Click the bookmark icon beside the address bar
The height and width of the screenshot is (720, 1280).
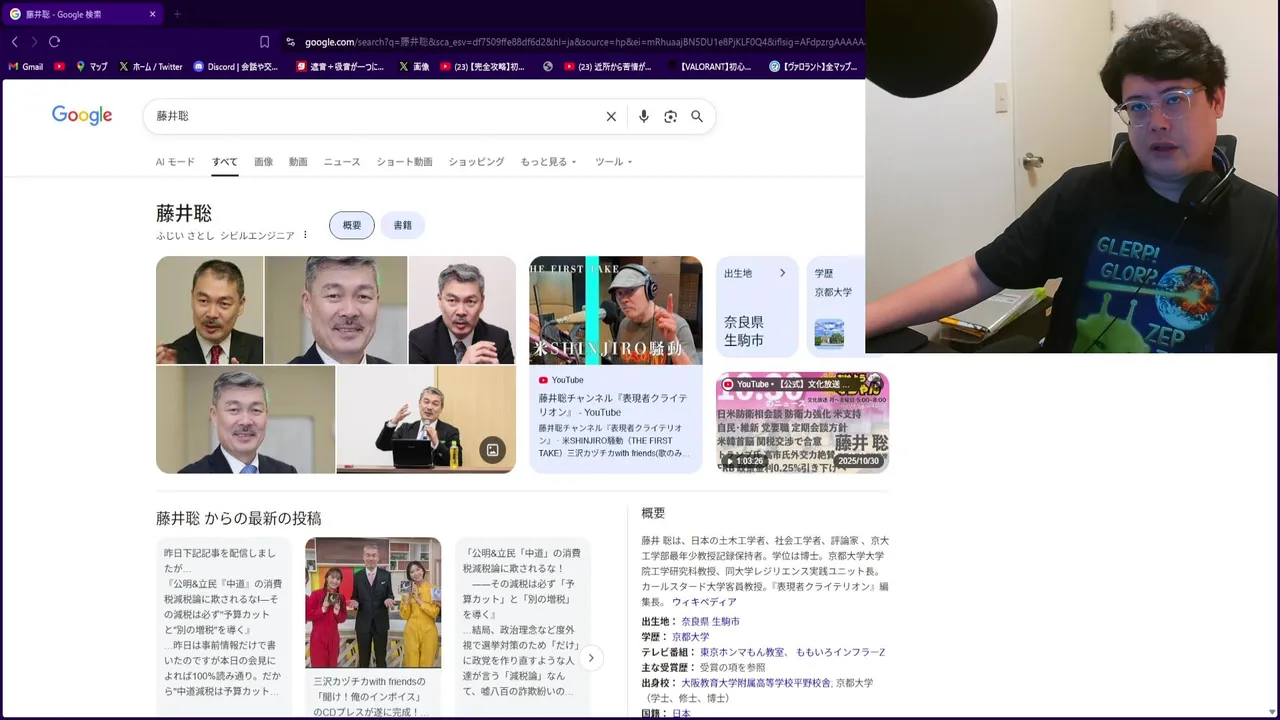coord(264,42)
